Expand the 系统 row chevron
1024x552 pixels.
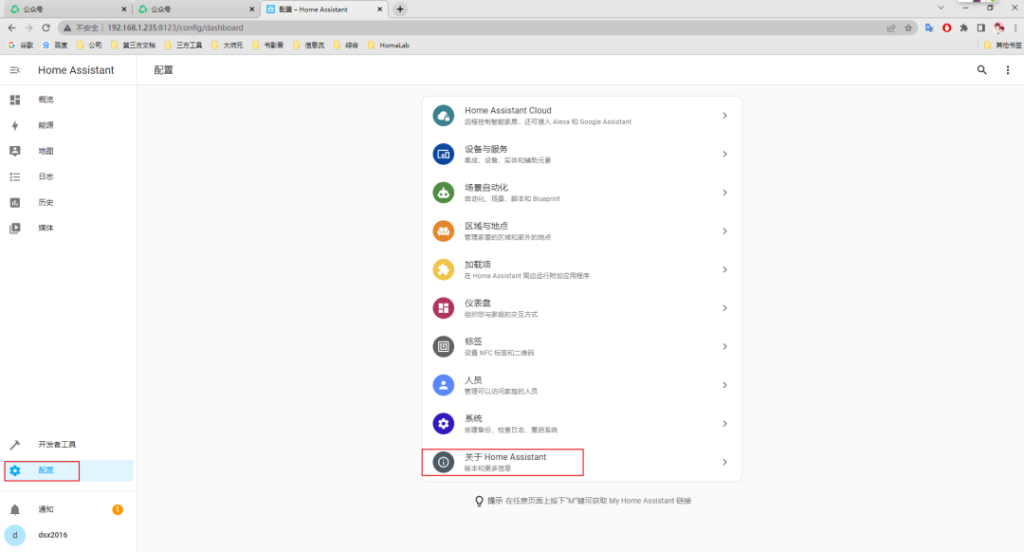coord(725,424)
